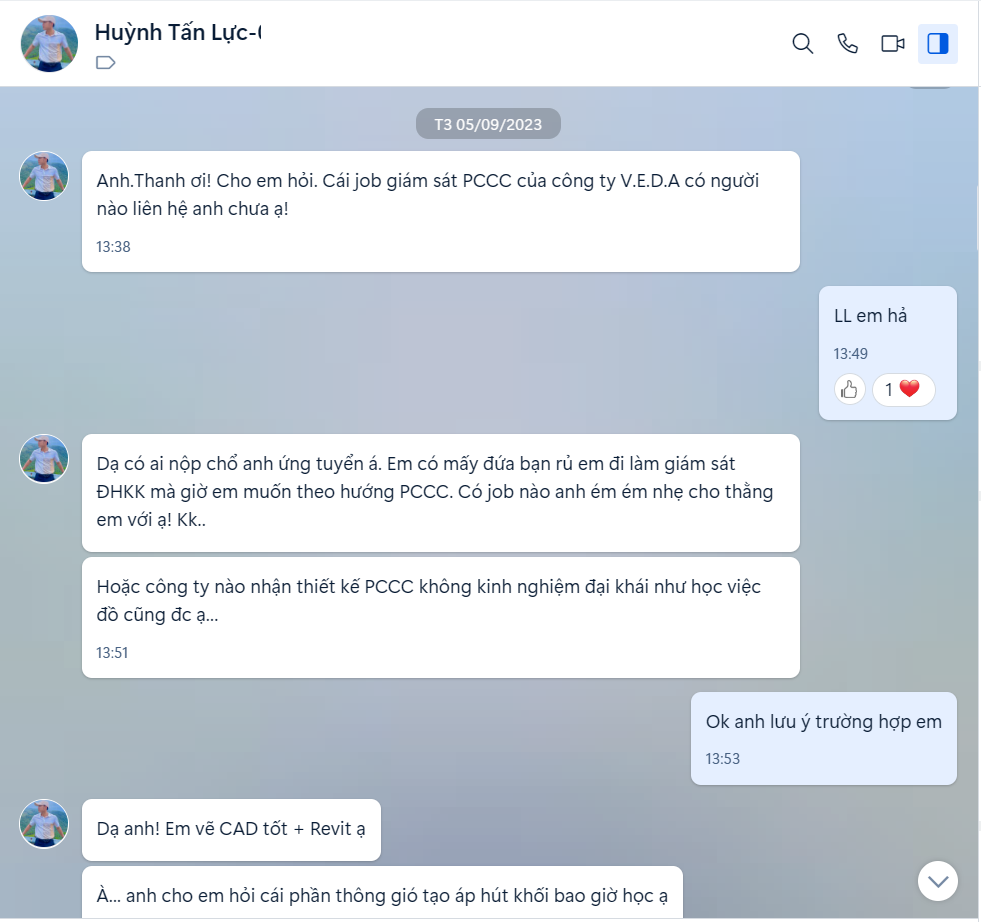The height and width of the screenshot is (922, 981).
Task: Select the 'Ok anh lưu ý trường hợp em' message
Action: [823, 738]
